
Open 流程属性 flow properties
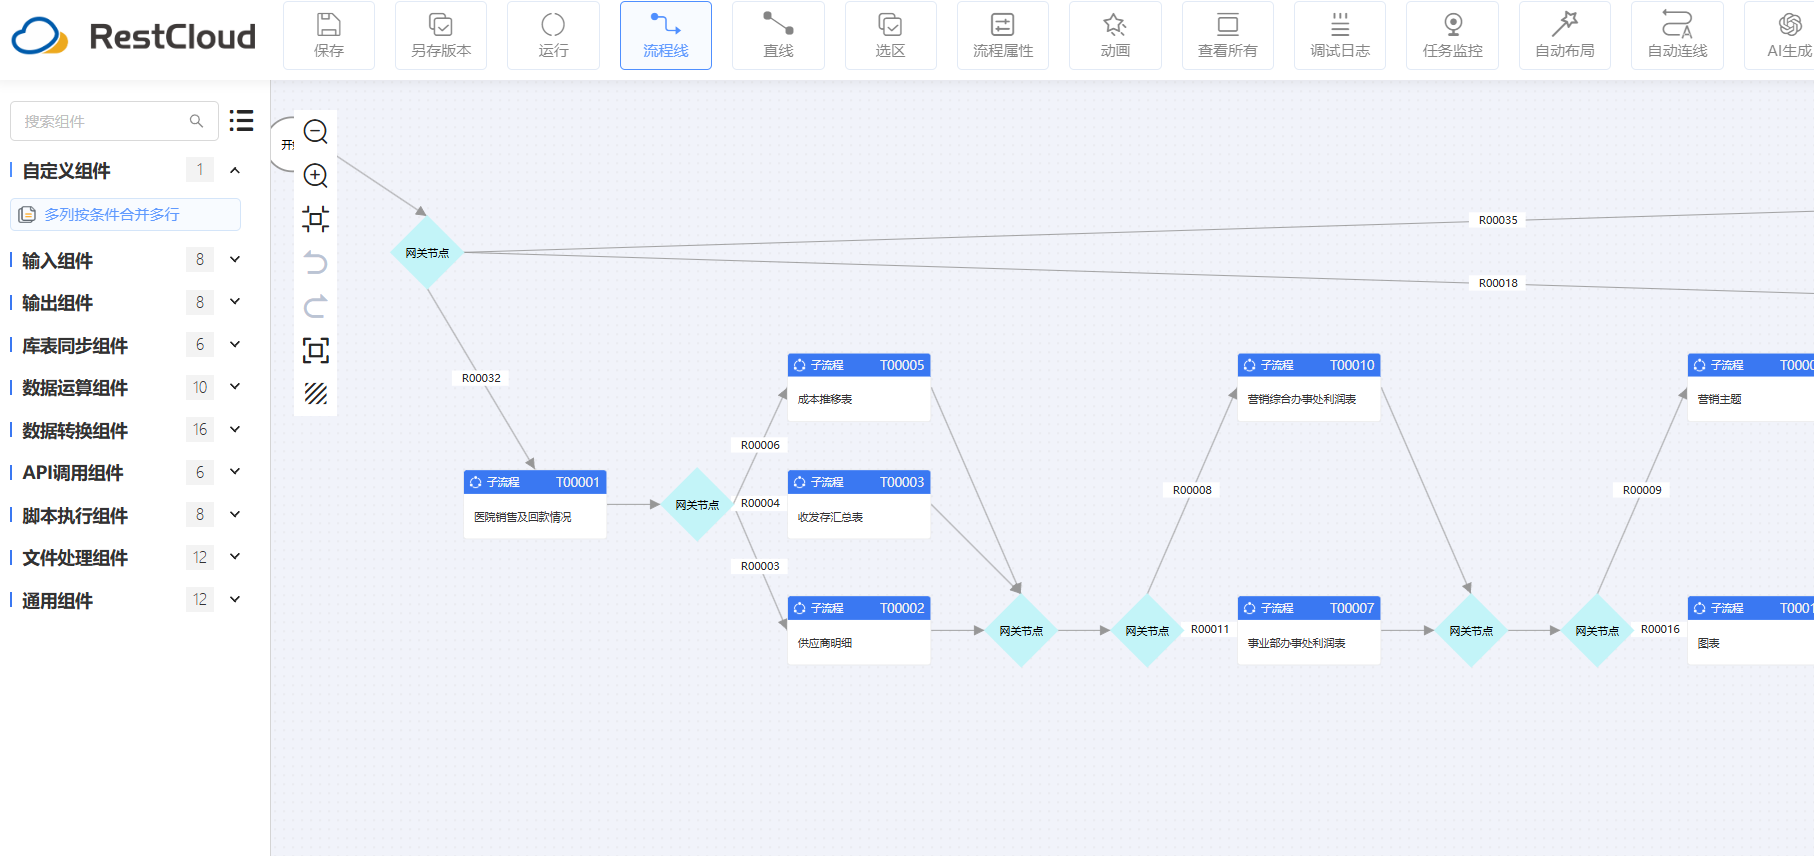tap(1003, 36)
